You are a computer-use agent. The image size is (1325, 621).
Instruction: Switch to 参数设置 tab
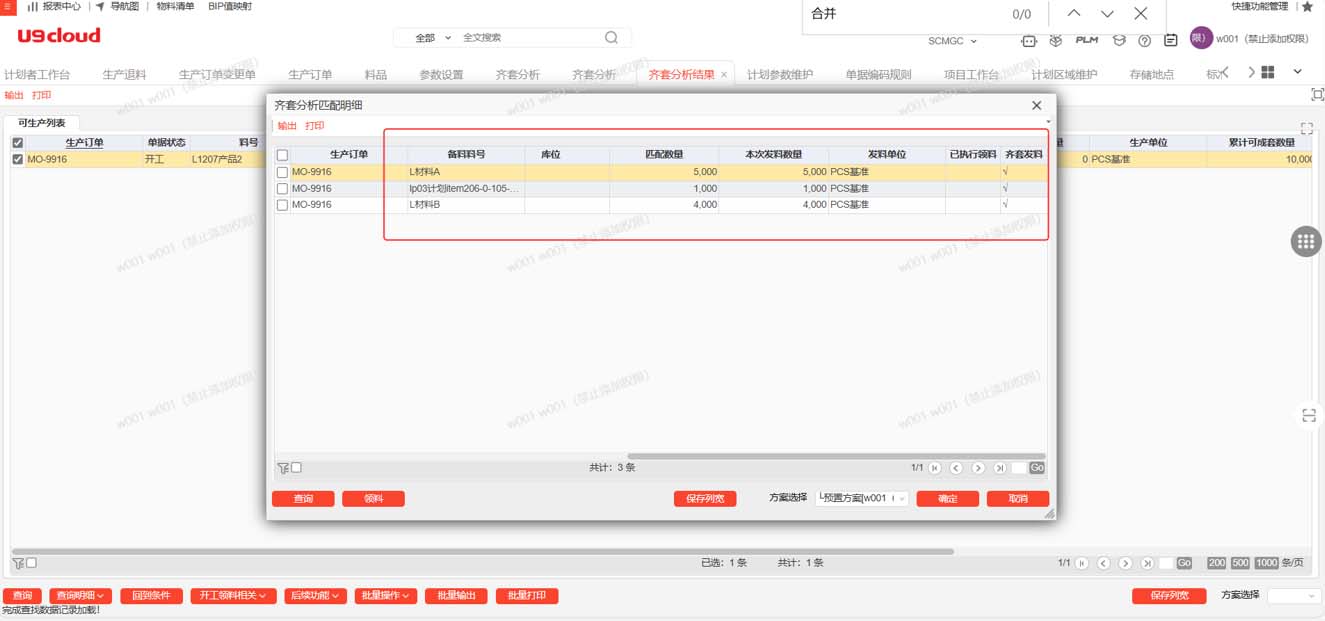coord(441,75)
